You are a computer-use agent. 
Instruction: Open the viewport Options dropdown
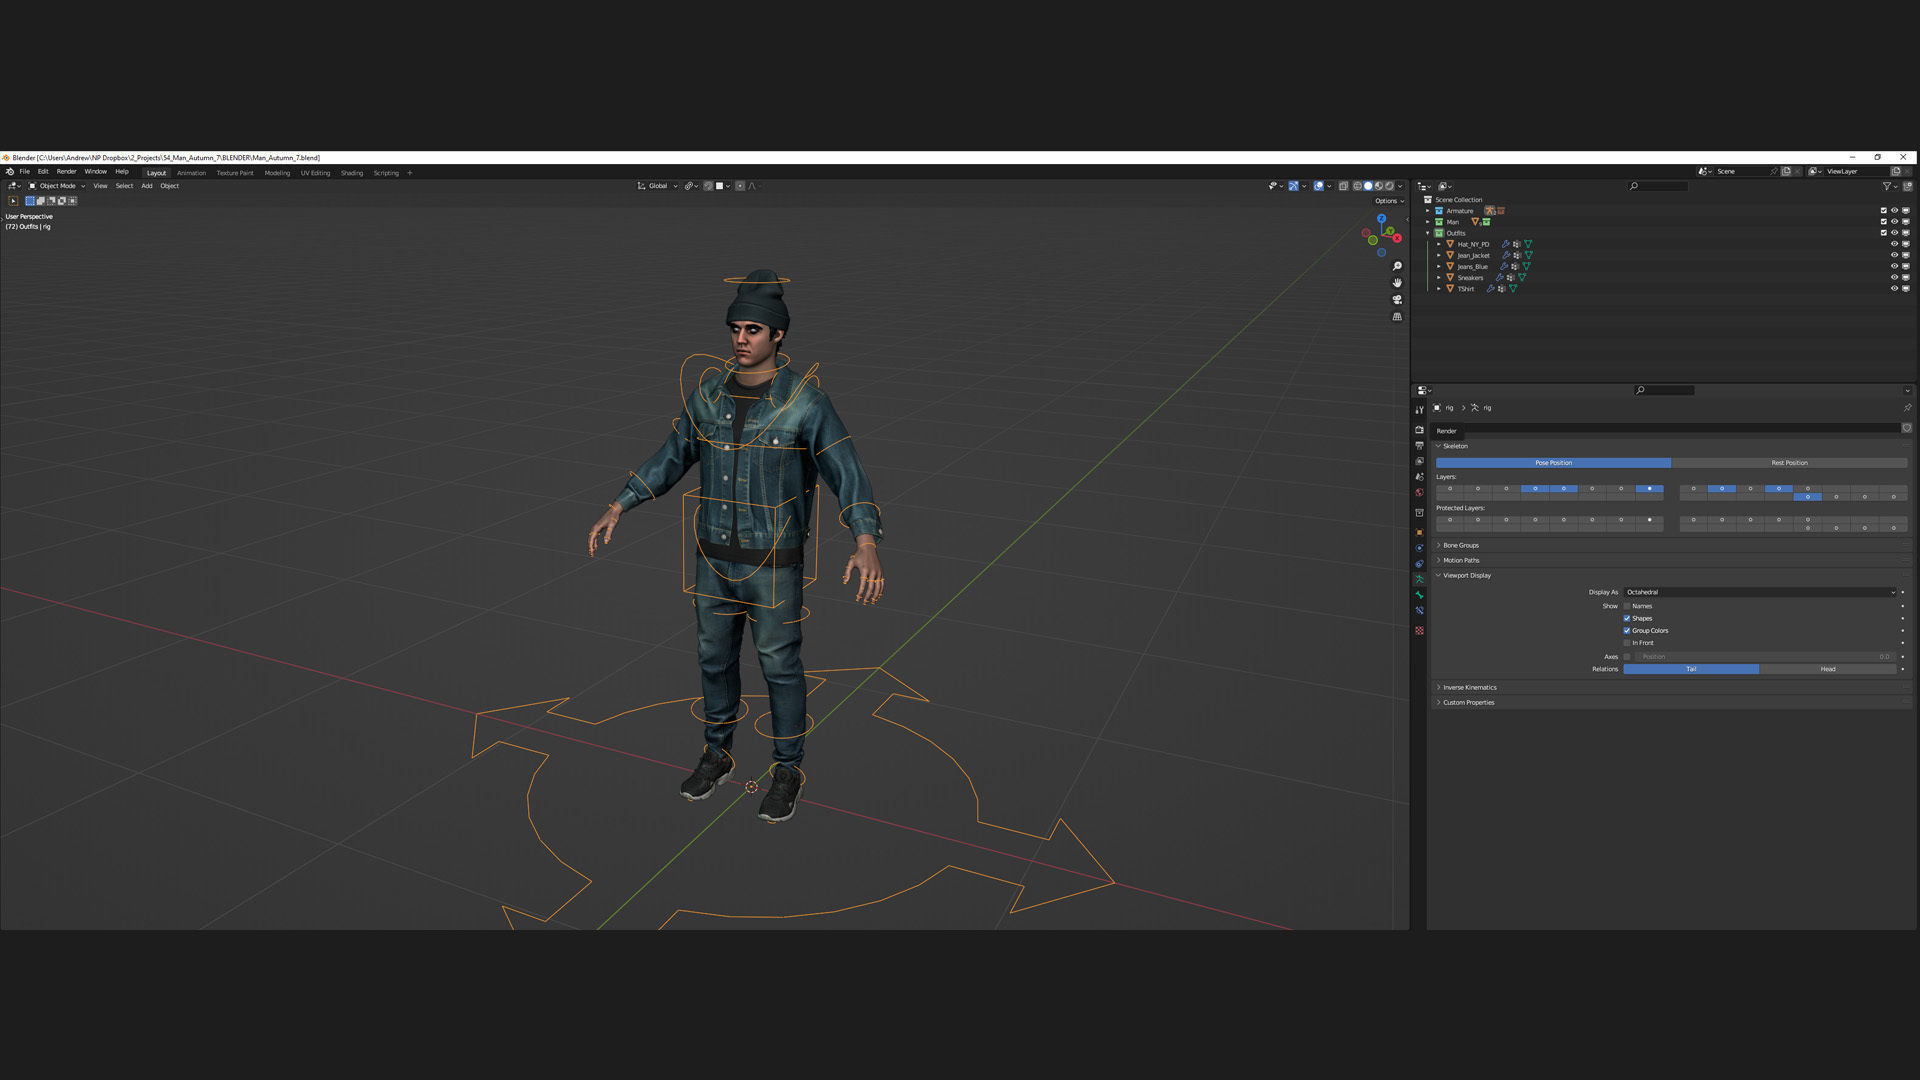point(1389,201)
